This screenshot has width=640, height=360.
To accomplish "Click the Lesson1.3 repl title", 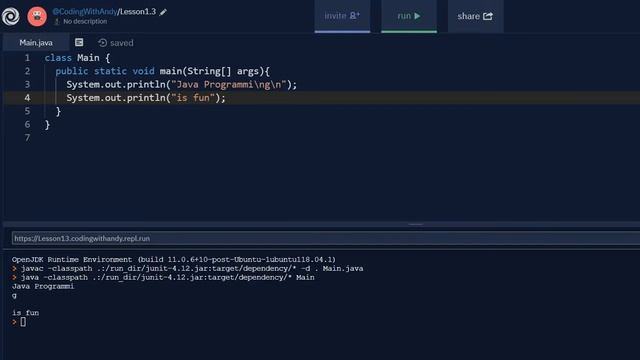I will (x=138, y=12).
